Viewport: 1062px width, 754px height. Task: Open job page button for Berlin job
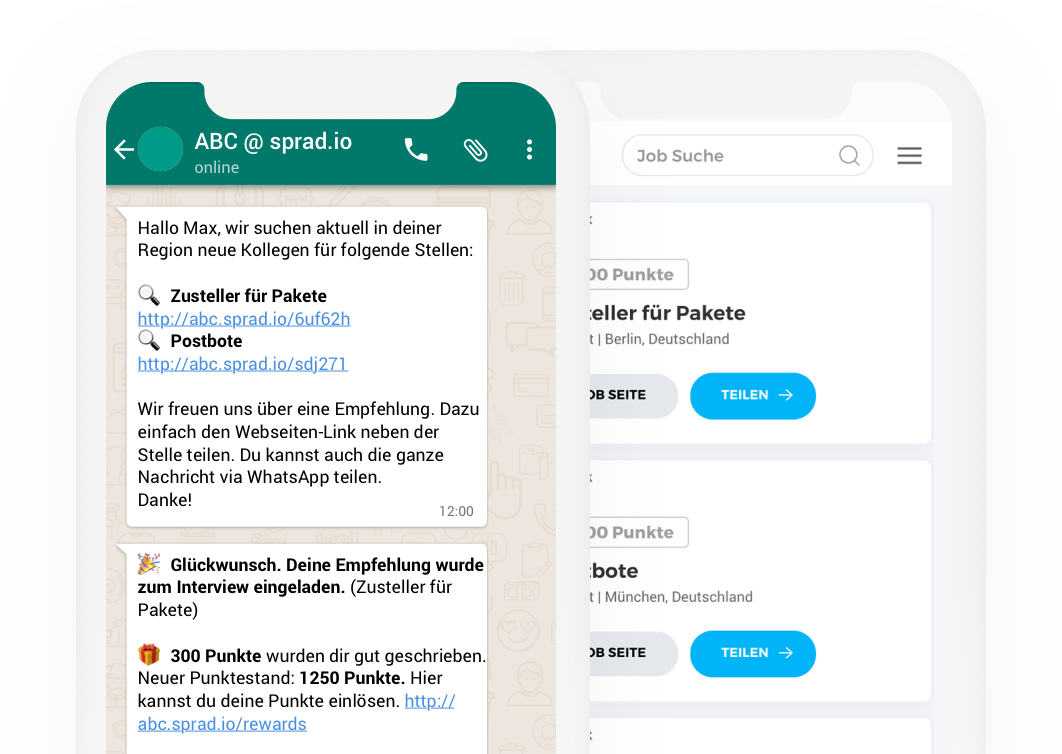coord(633,396)
